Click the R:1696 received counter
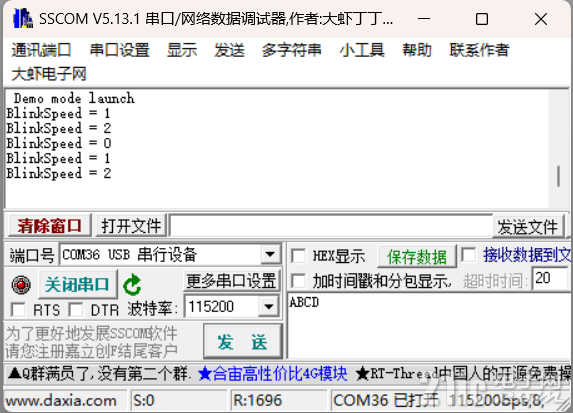573x413 pixels. click(258, 401)
